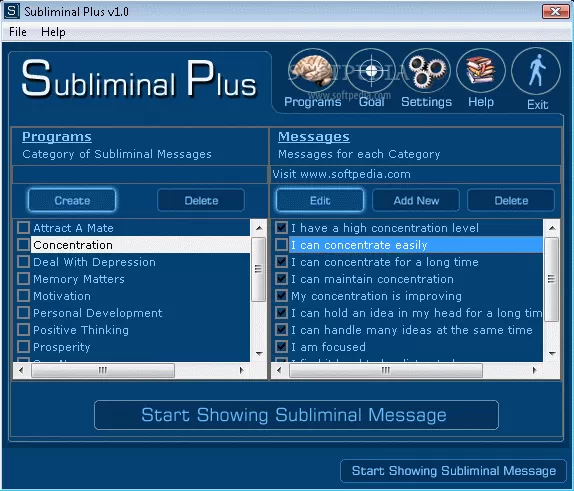This screenshot has width=574, height=491.
Task: Select message 'My concentration is improving'
Action: (376, 296)
